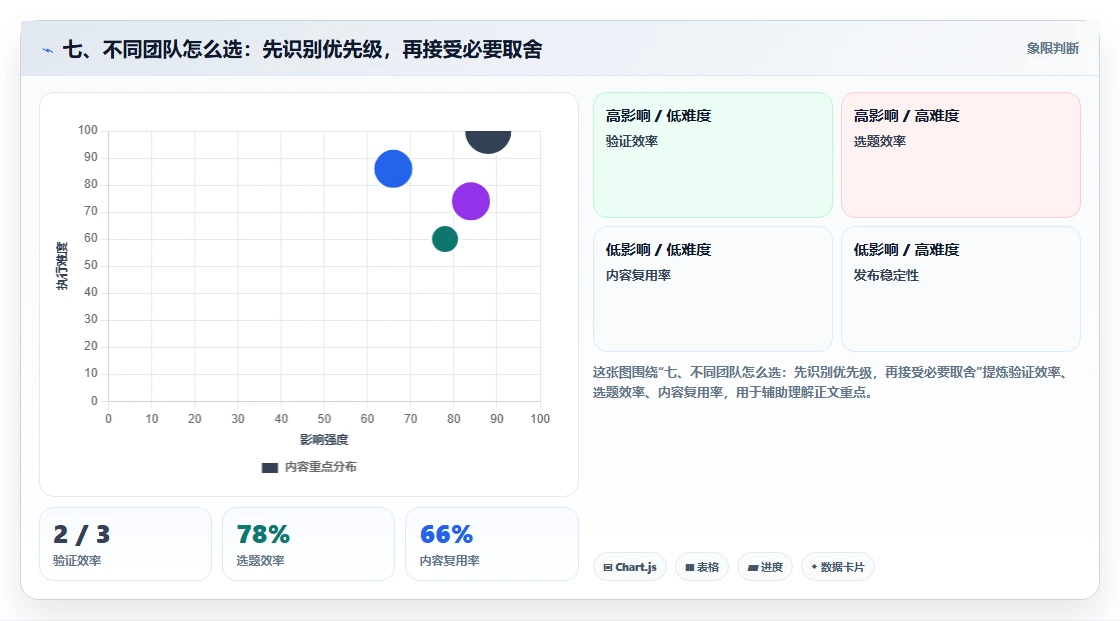The width and height of the screenshot is (1120, 621).
Task: Click the description paragraph starting 这张图围绕
Action: coord(831,382)
